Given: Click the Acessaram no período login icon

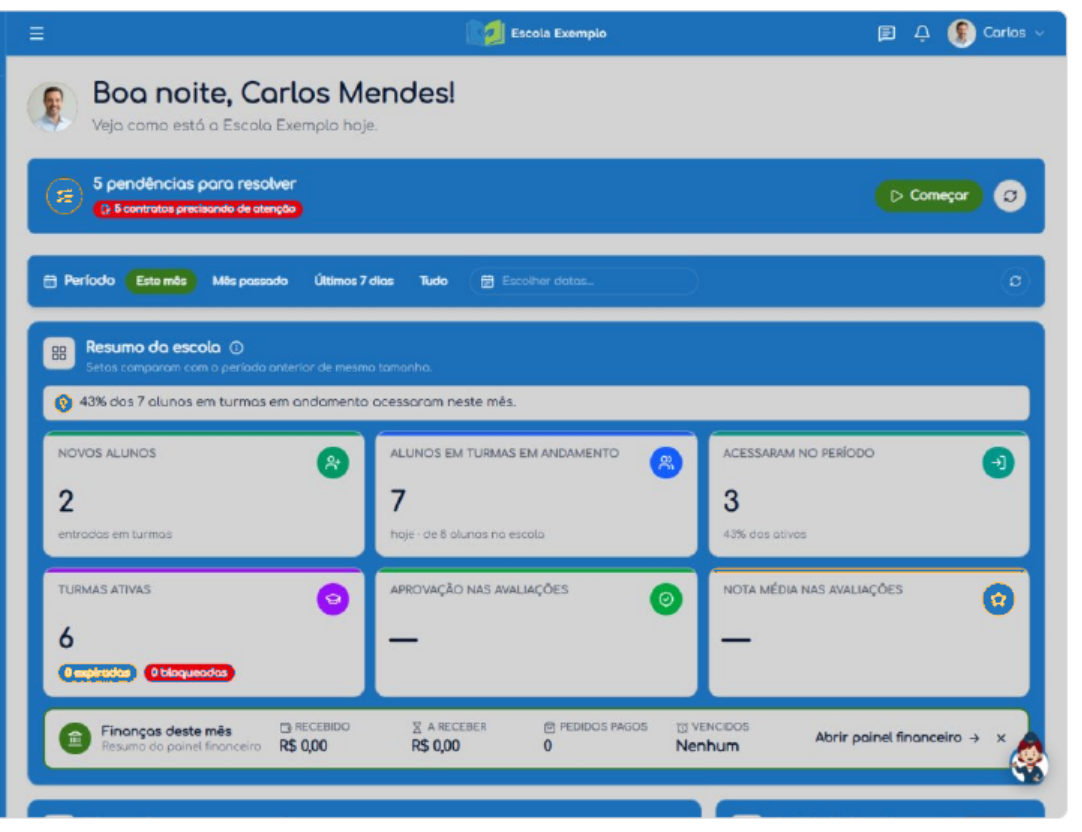Looking at the screenshot, I should 999,462.
